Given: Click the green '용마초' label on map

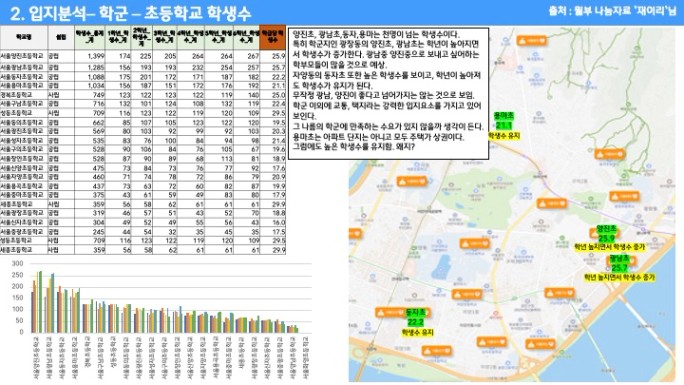Looking at the screenshot, I should 503,116.
